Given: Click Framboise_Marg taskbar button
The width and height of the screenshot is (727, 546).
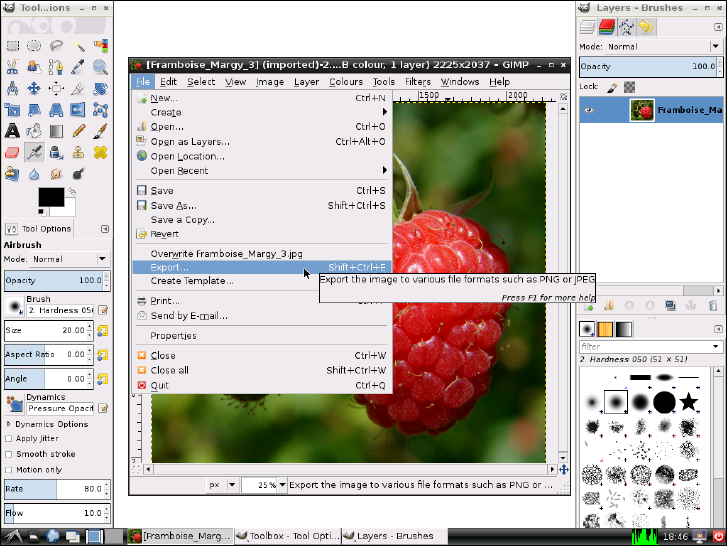Looking at the screenshot, I should [x=180, y=536].
